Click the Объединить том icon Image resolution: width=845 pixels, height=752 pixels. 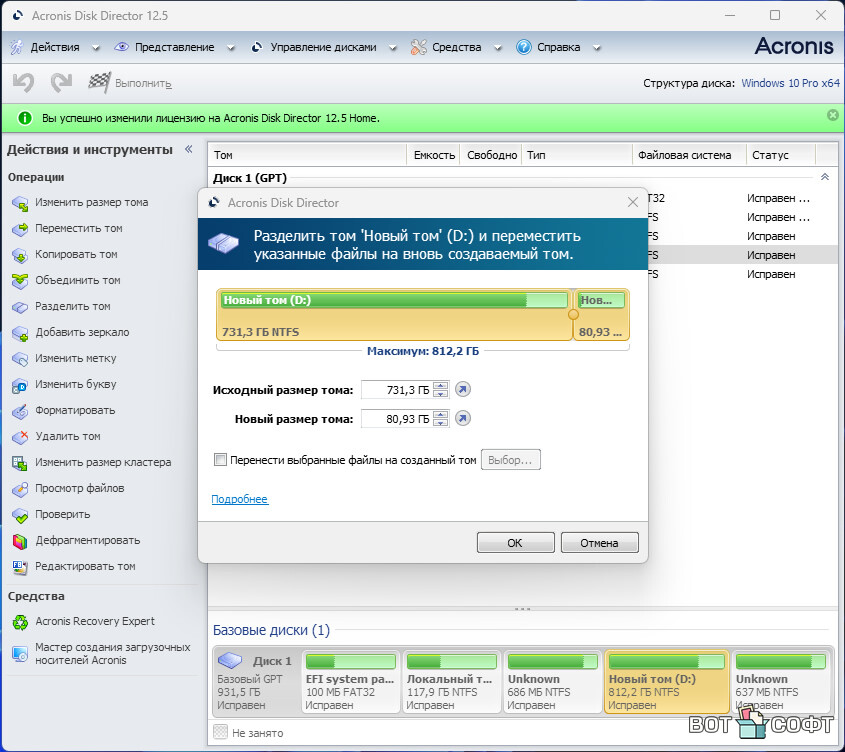[20, 280]
